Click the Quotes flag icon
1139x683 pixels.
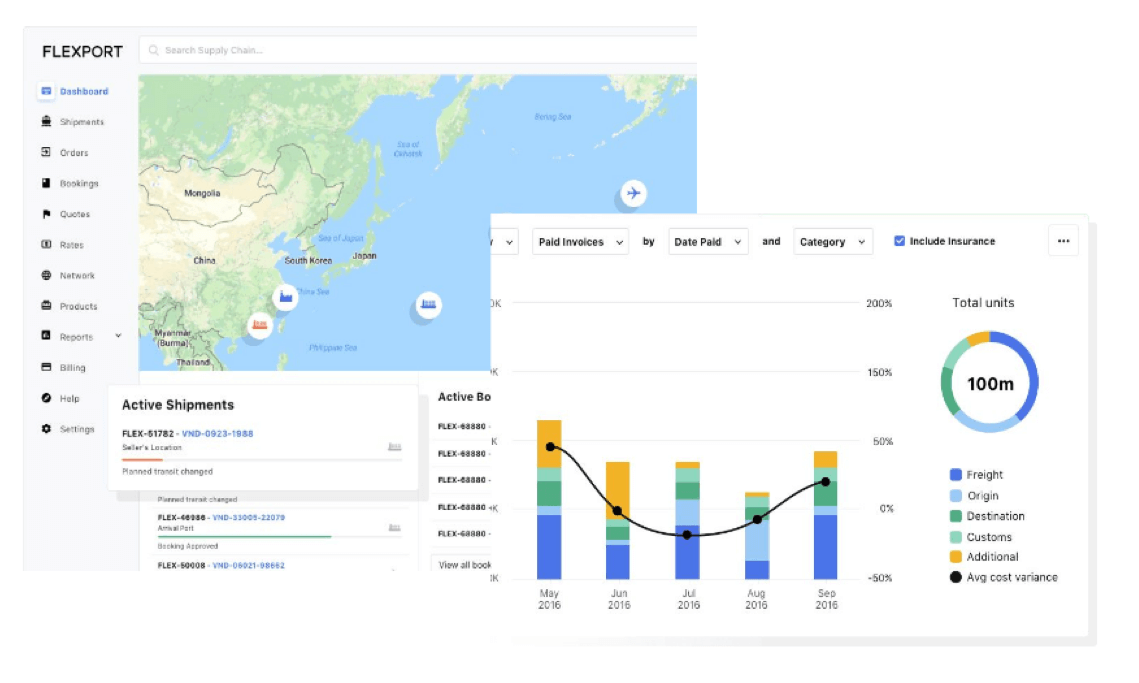[46, 214]
